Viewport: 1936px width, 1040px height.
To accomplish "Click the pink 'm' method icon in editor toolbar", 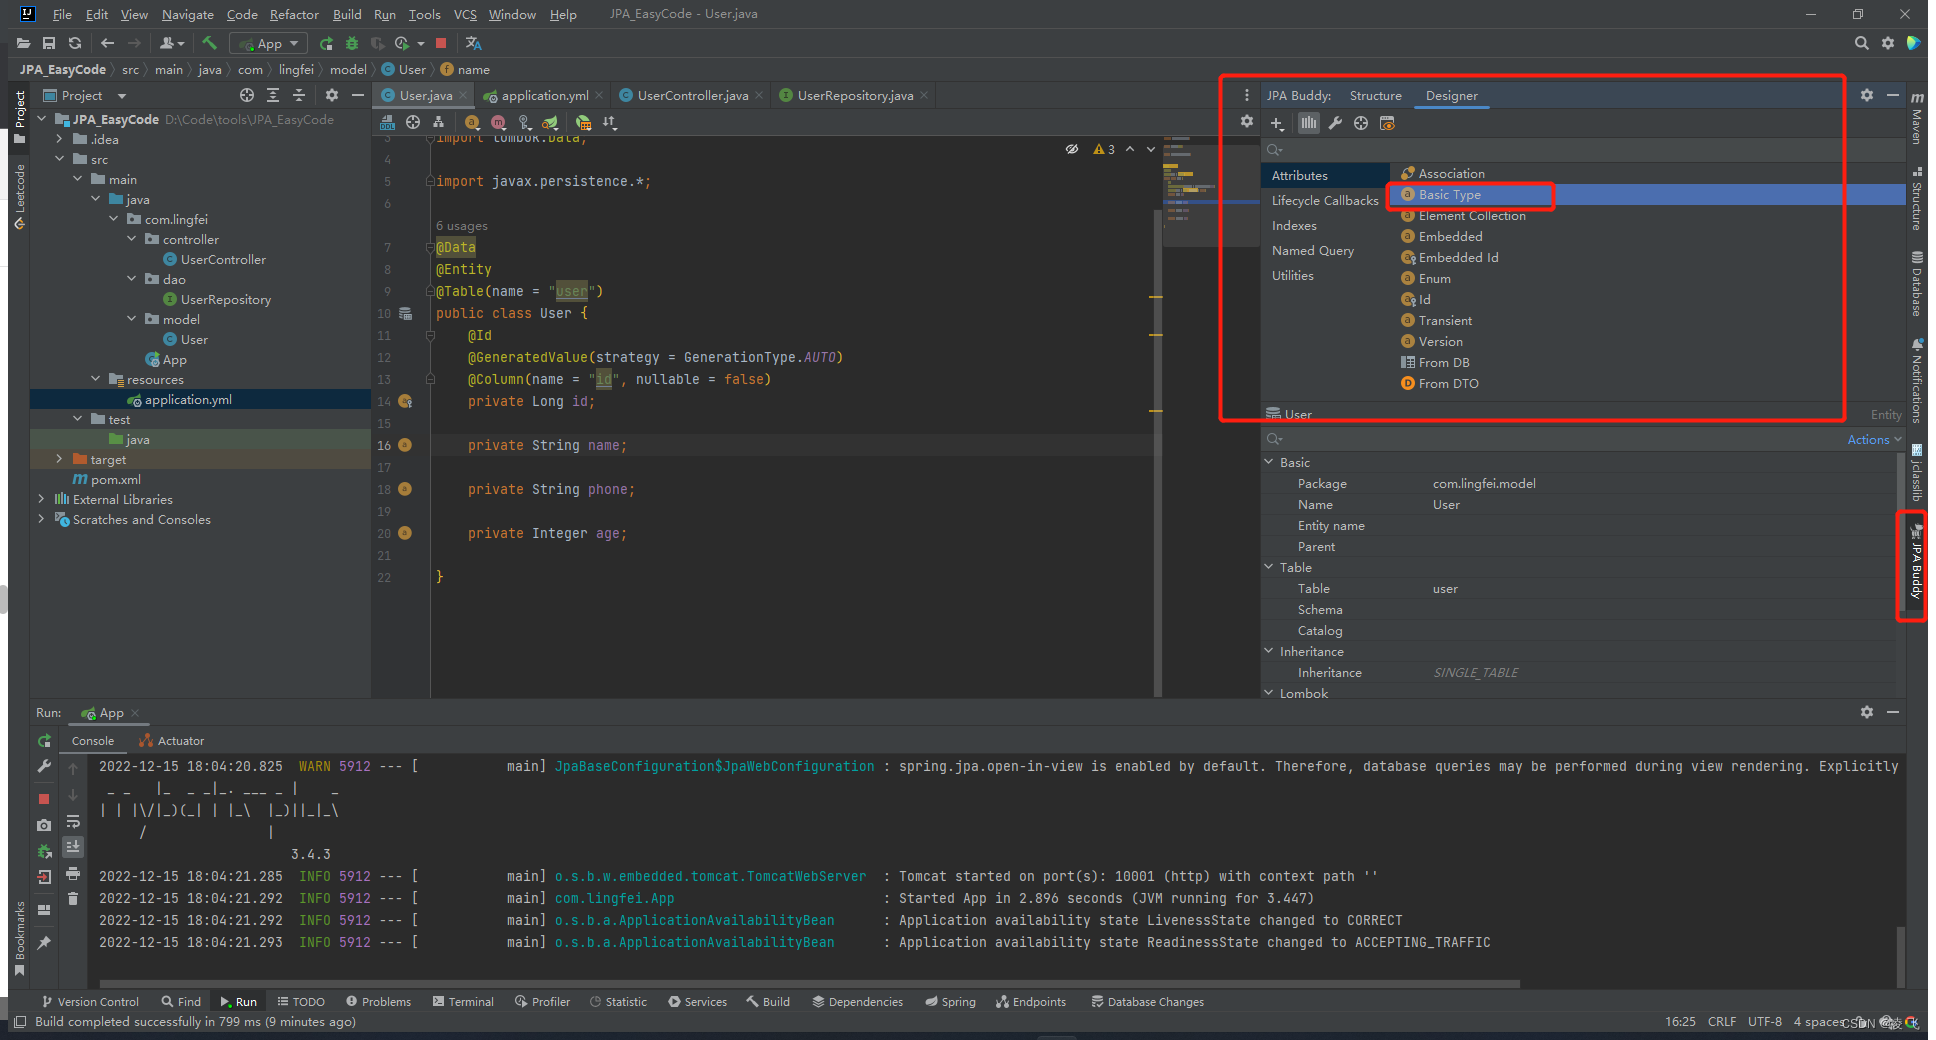I will pyautogui.click(x=498, y=122).
